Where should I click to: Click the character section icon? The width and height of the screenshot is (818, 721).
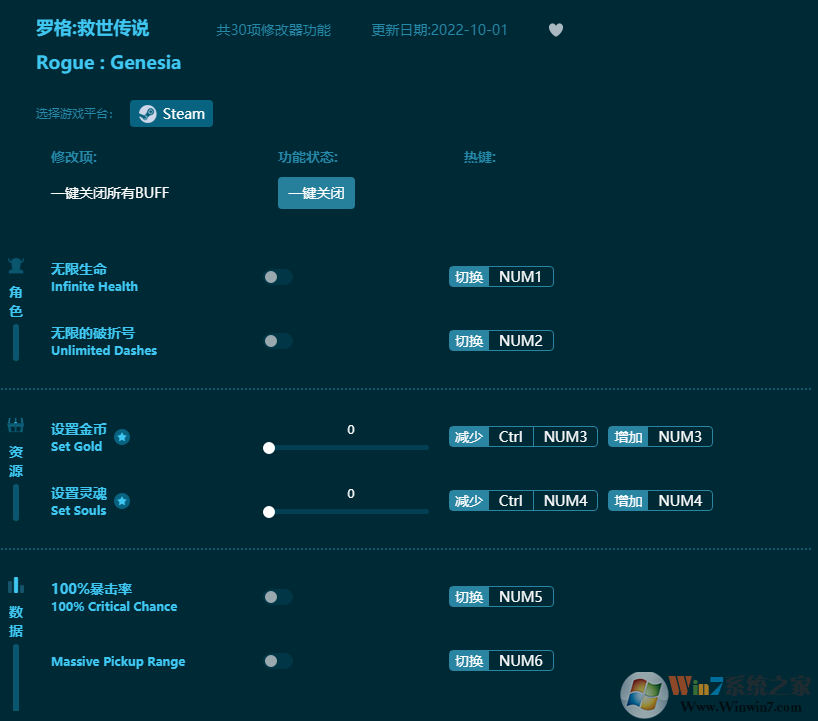point(16,266)
